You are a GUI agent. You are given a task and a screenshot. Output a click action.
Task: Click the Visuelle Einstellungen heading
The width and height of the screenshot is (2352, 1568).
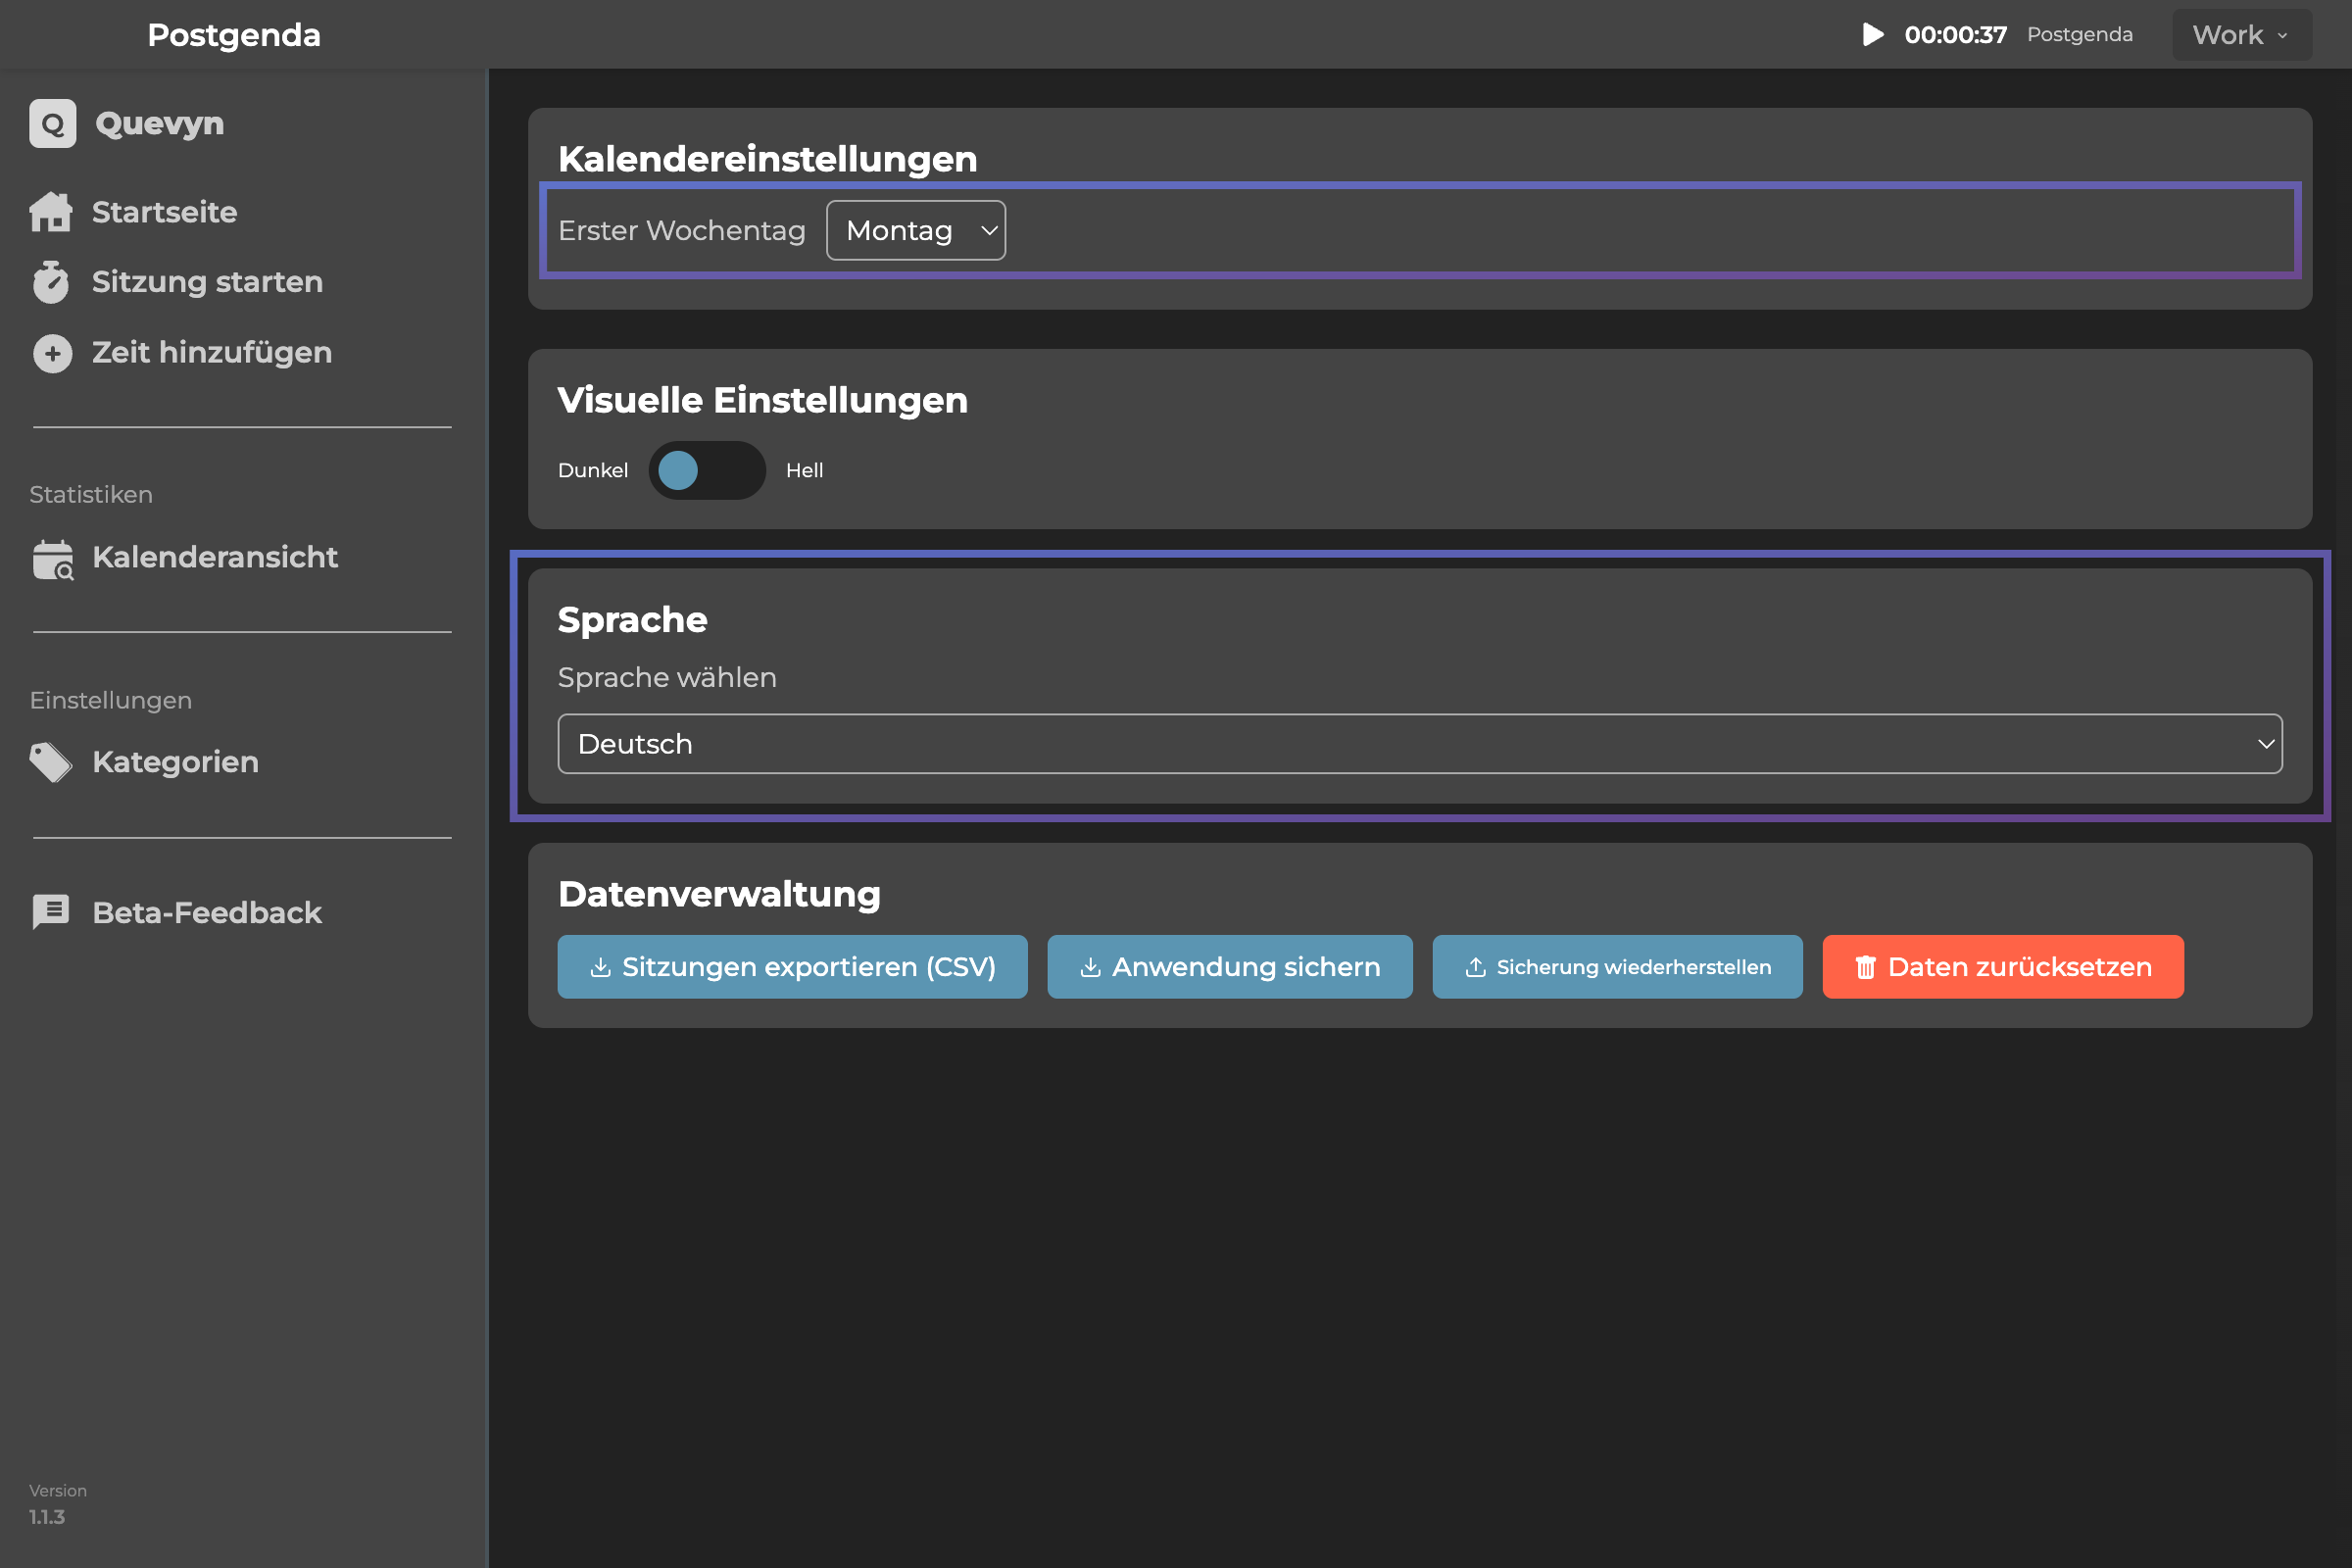point(763,400)
